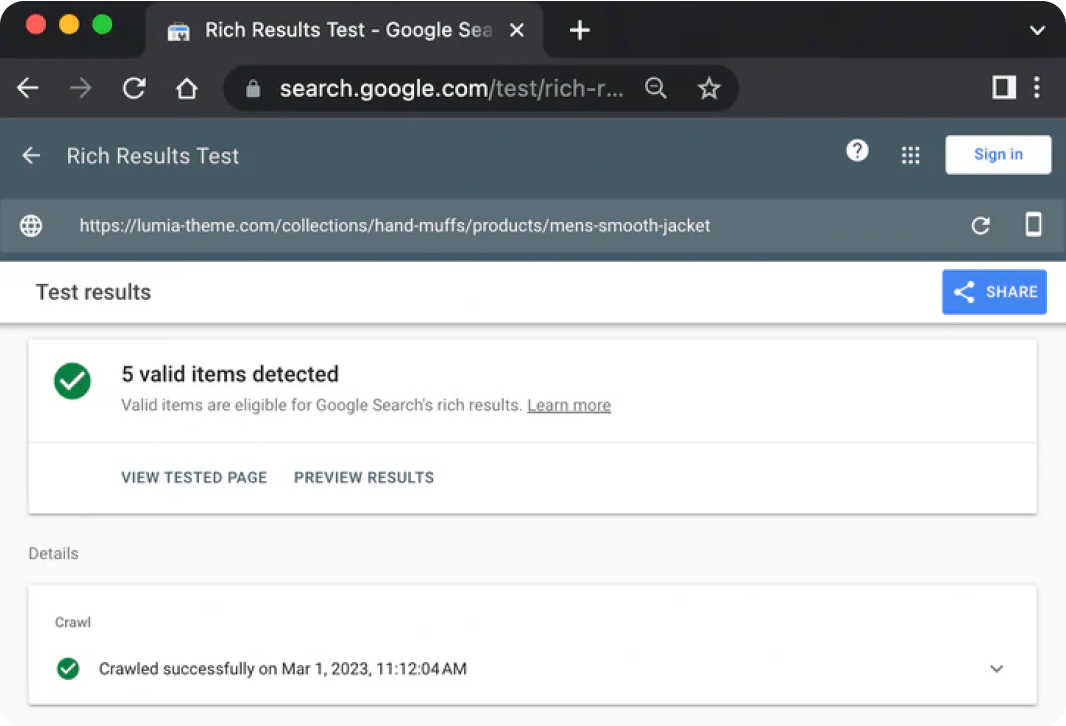Bookmark this page with the star icon
Screen dimensions: 1066x726
(x=709, y=89)
